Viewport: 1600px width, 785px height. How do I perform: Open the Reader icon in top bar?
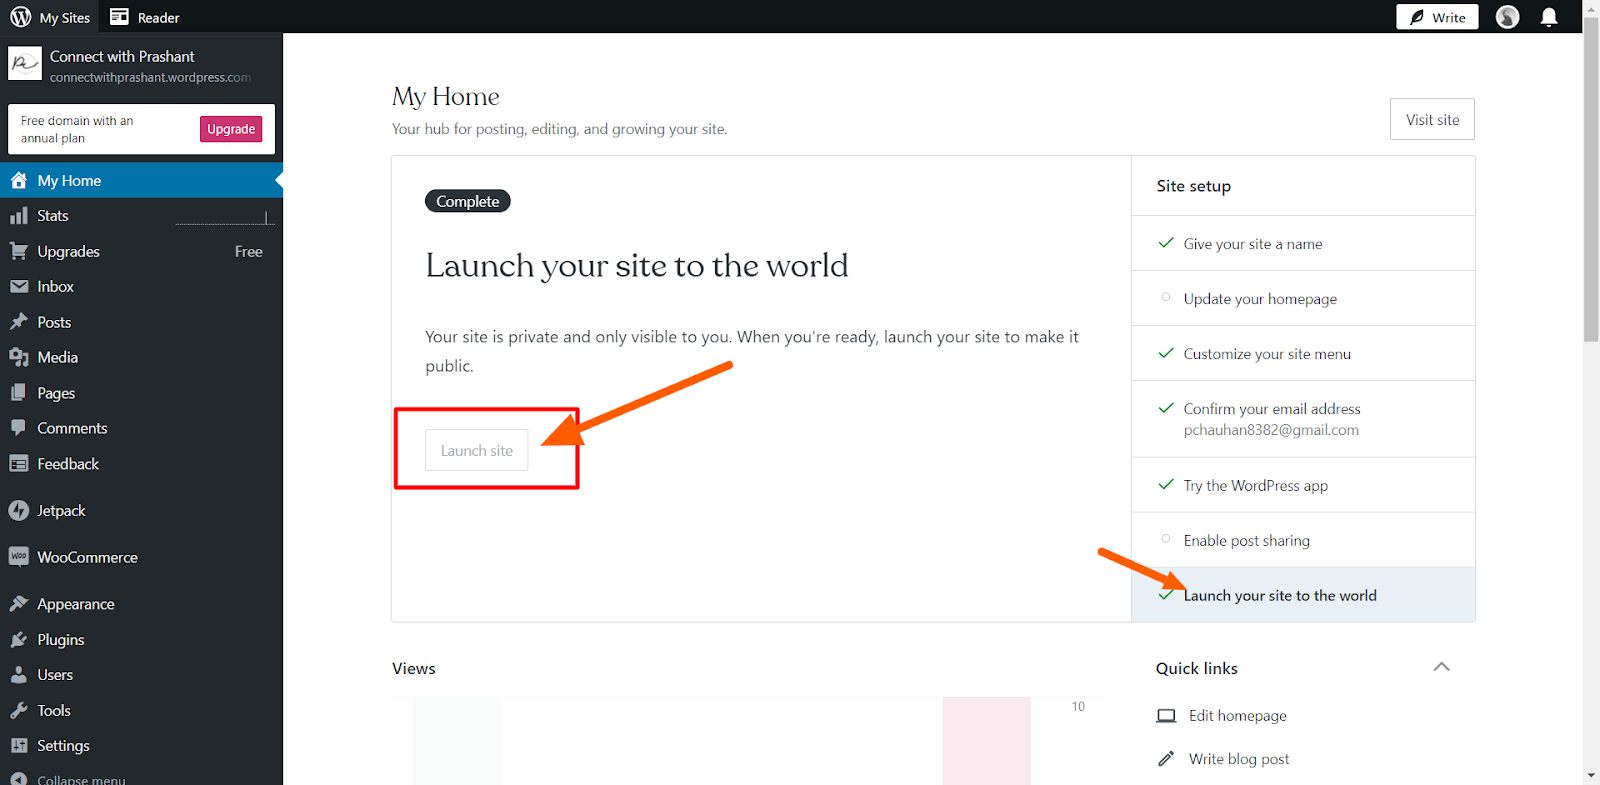pyautogui.click(x=119, y=17)
